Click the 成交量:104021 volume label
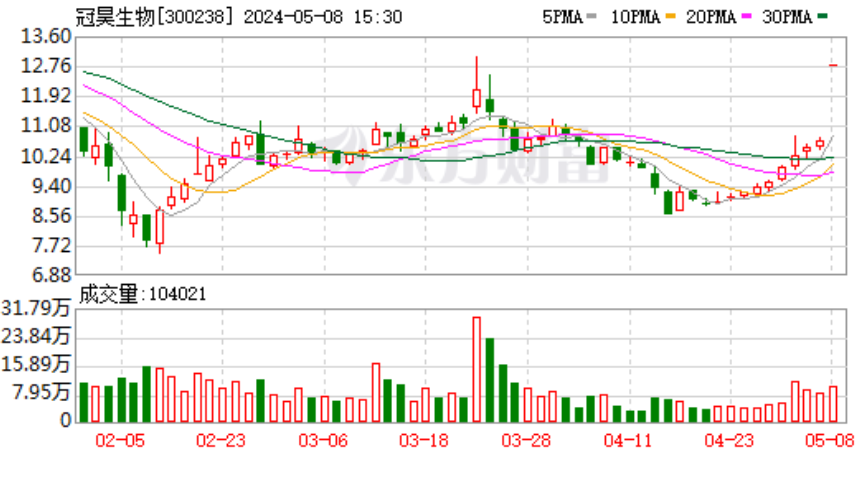This screenshot has height=502, width=855. (x=143, y=294)
